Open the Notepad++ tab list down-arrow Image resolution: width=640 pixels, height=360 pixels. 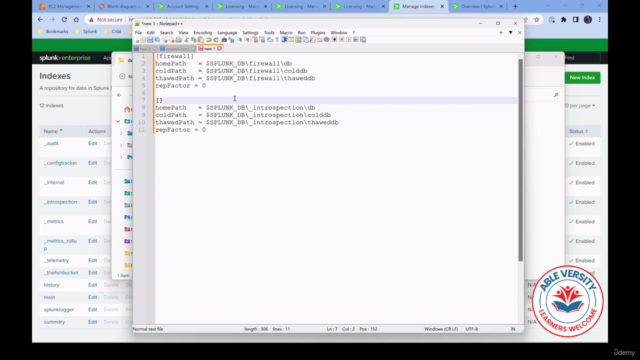[510, 33]
